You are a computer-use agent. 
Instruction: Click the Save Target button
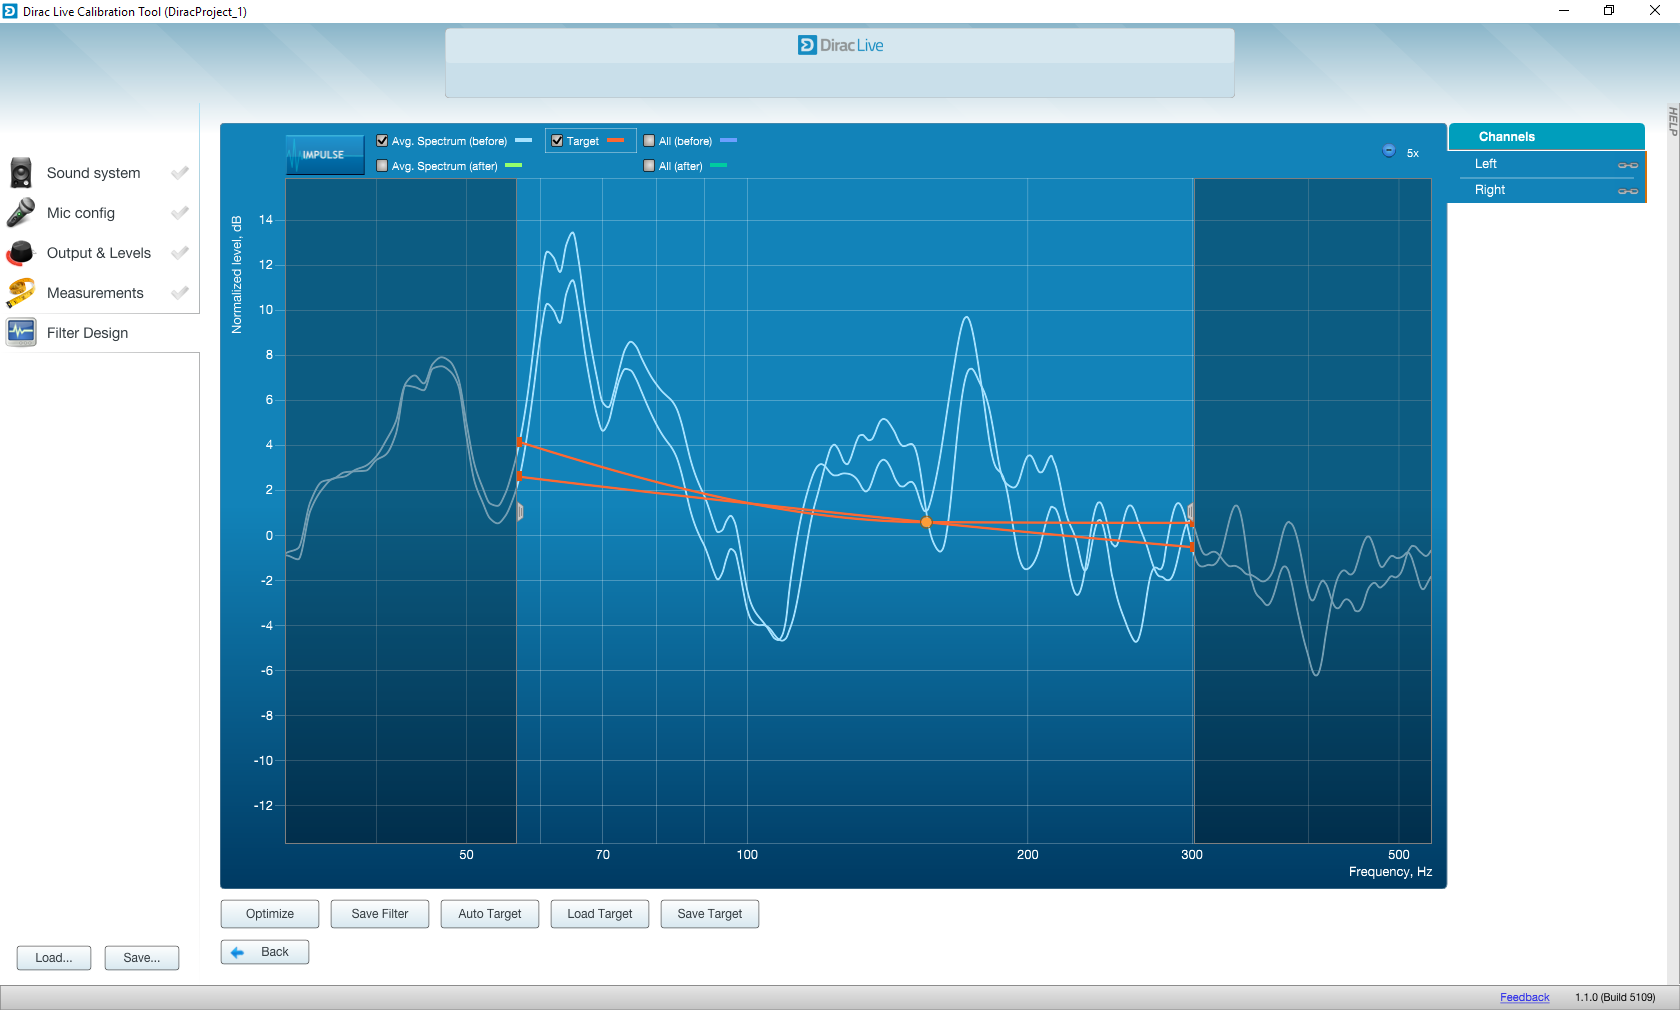710,914
